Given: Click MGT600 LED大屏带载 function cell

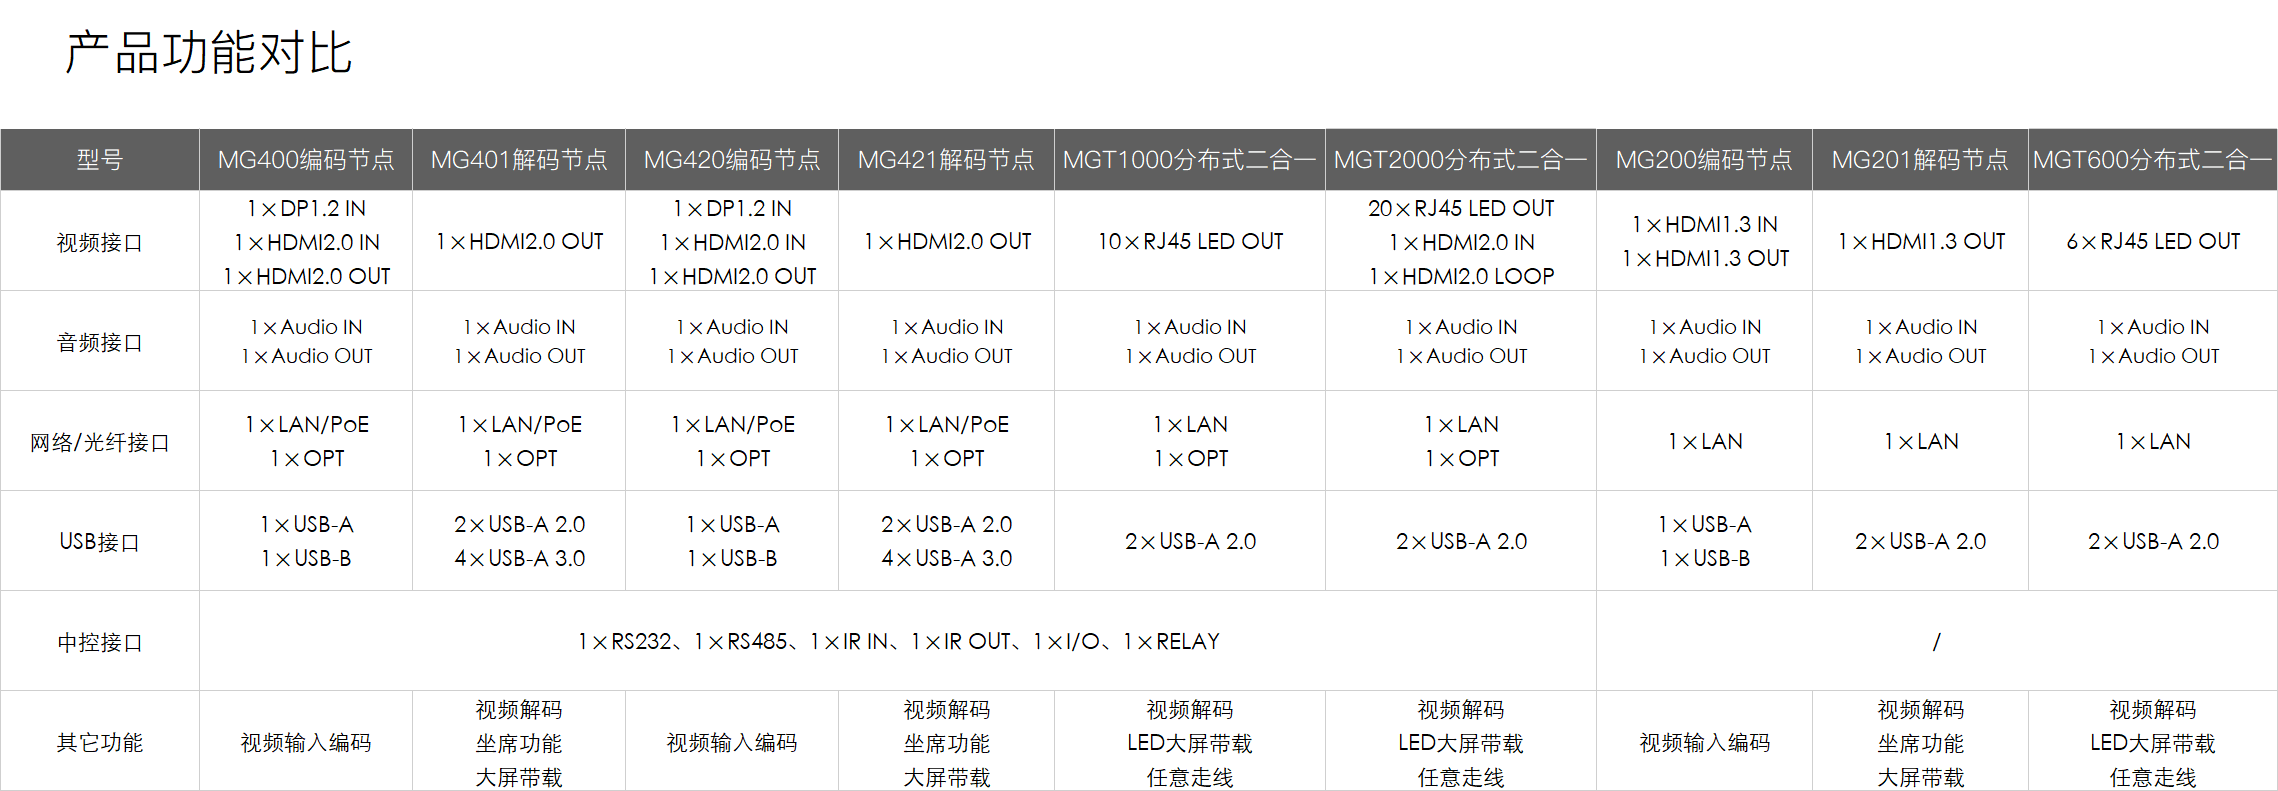Looking at the screenshot, I should (x=2153, y=741).
